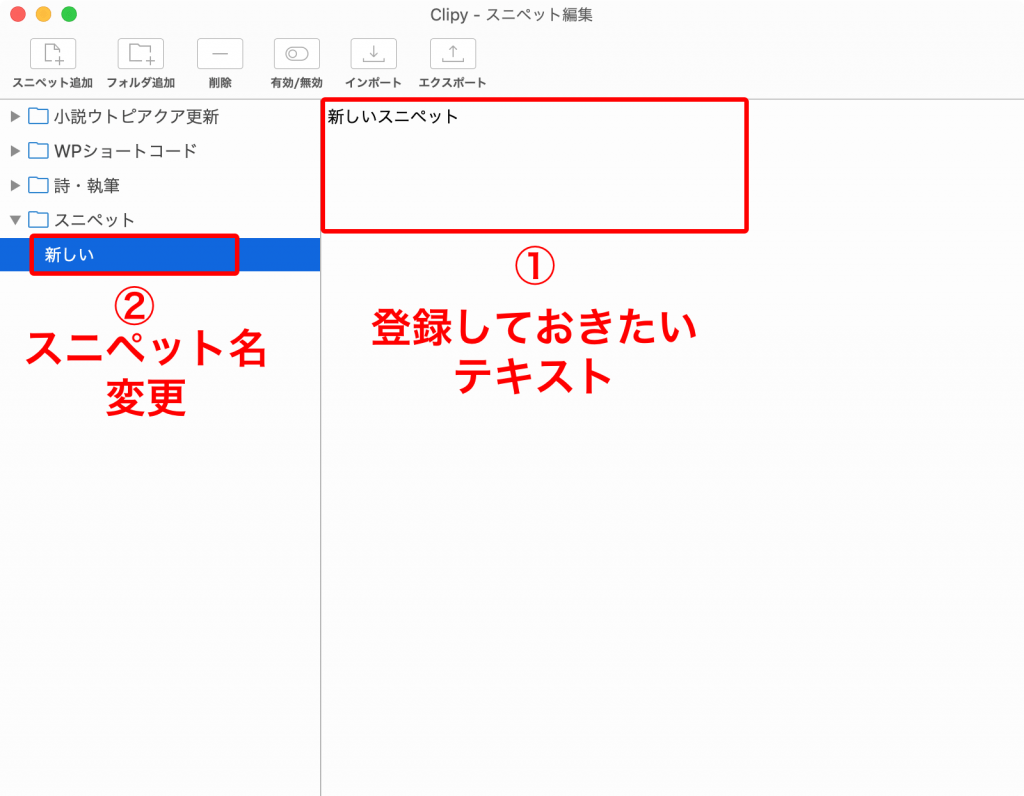Minimize the window with the yellow button
The width and height of the screenshot is (1024, 796).
coord(44,14)
